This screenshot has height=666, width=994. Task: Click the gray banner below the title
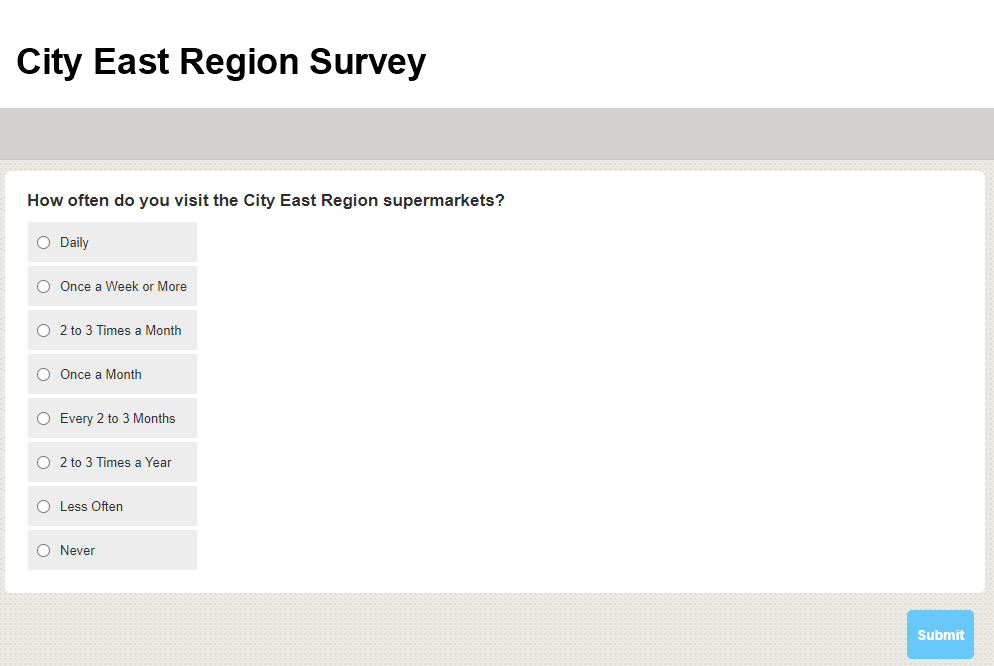[497, 134]
